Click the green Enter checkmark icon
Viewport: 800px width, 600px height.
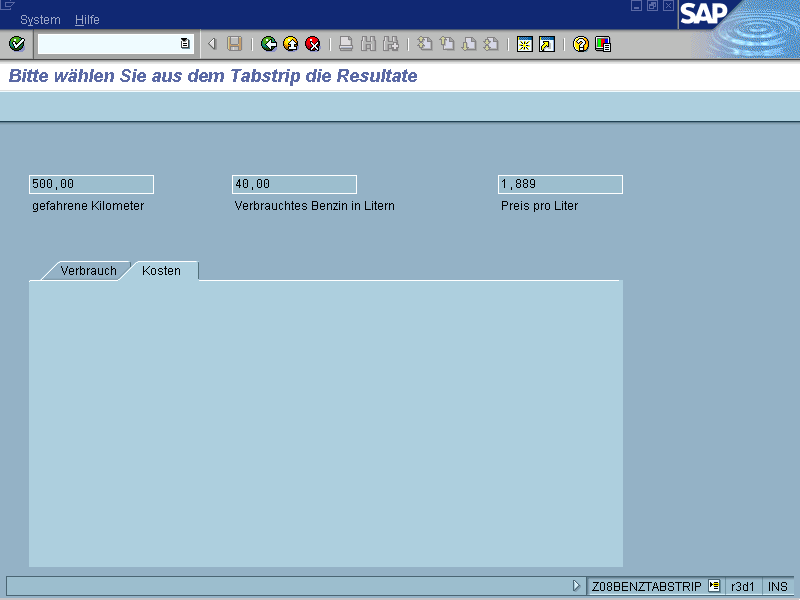(x=16, y=44)
